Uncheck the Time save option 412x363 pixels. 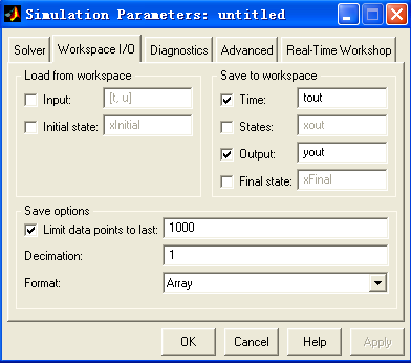pos(227,100)
